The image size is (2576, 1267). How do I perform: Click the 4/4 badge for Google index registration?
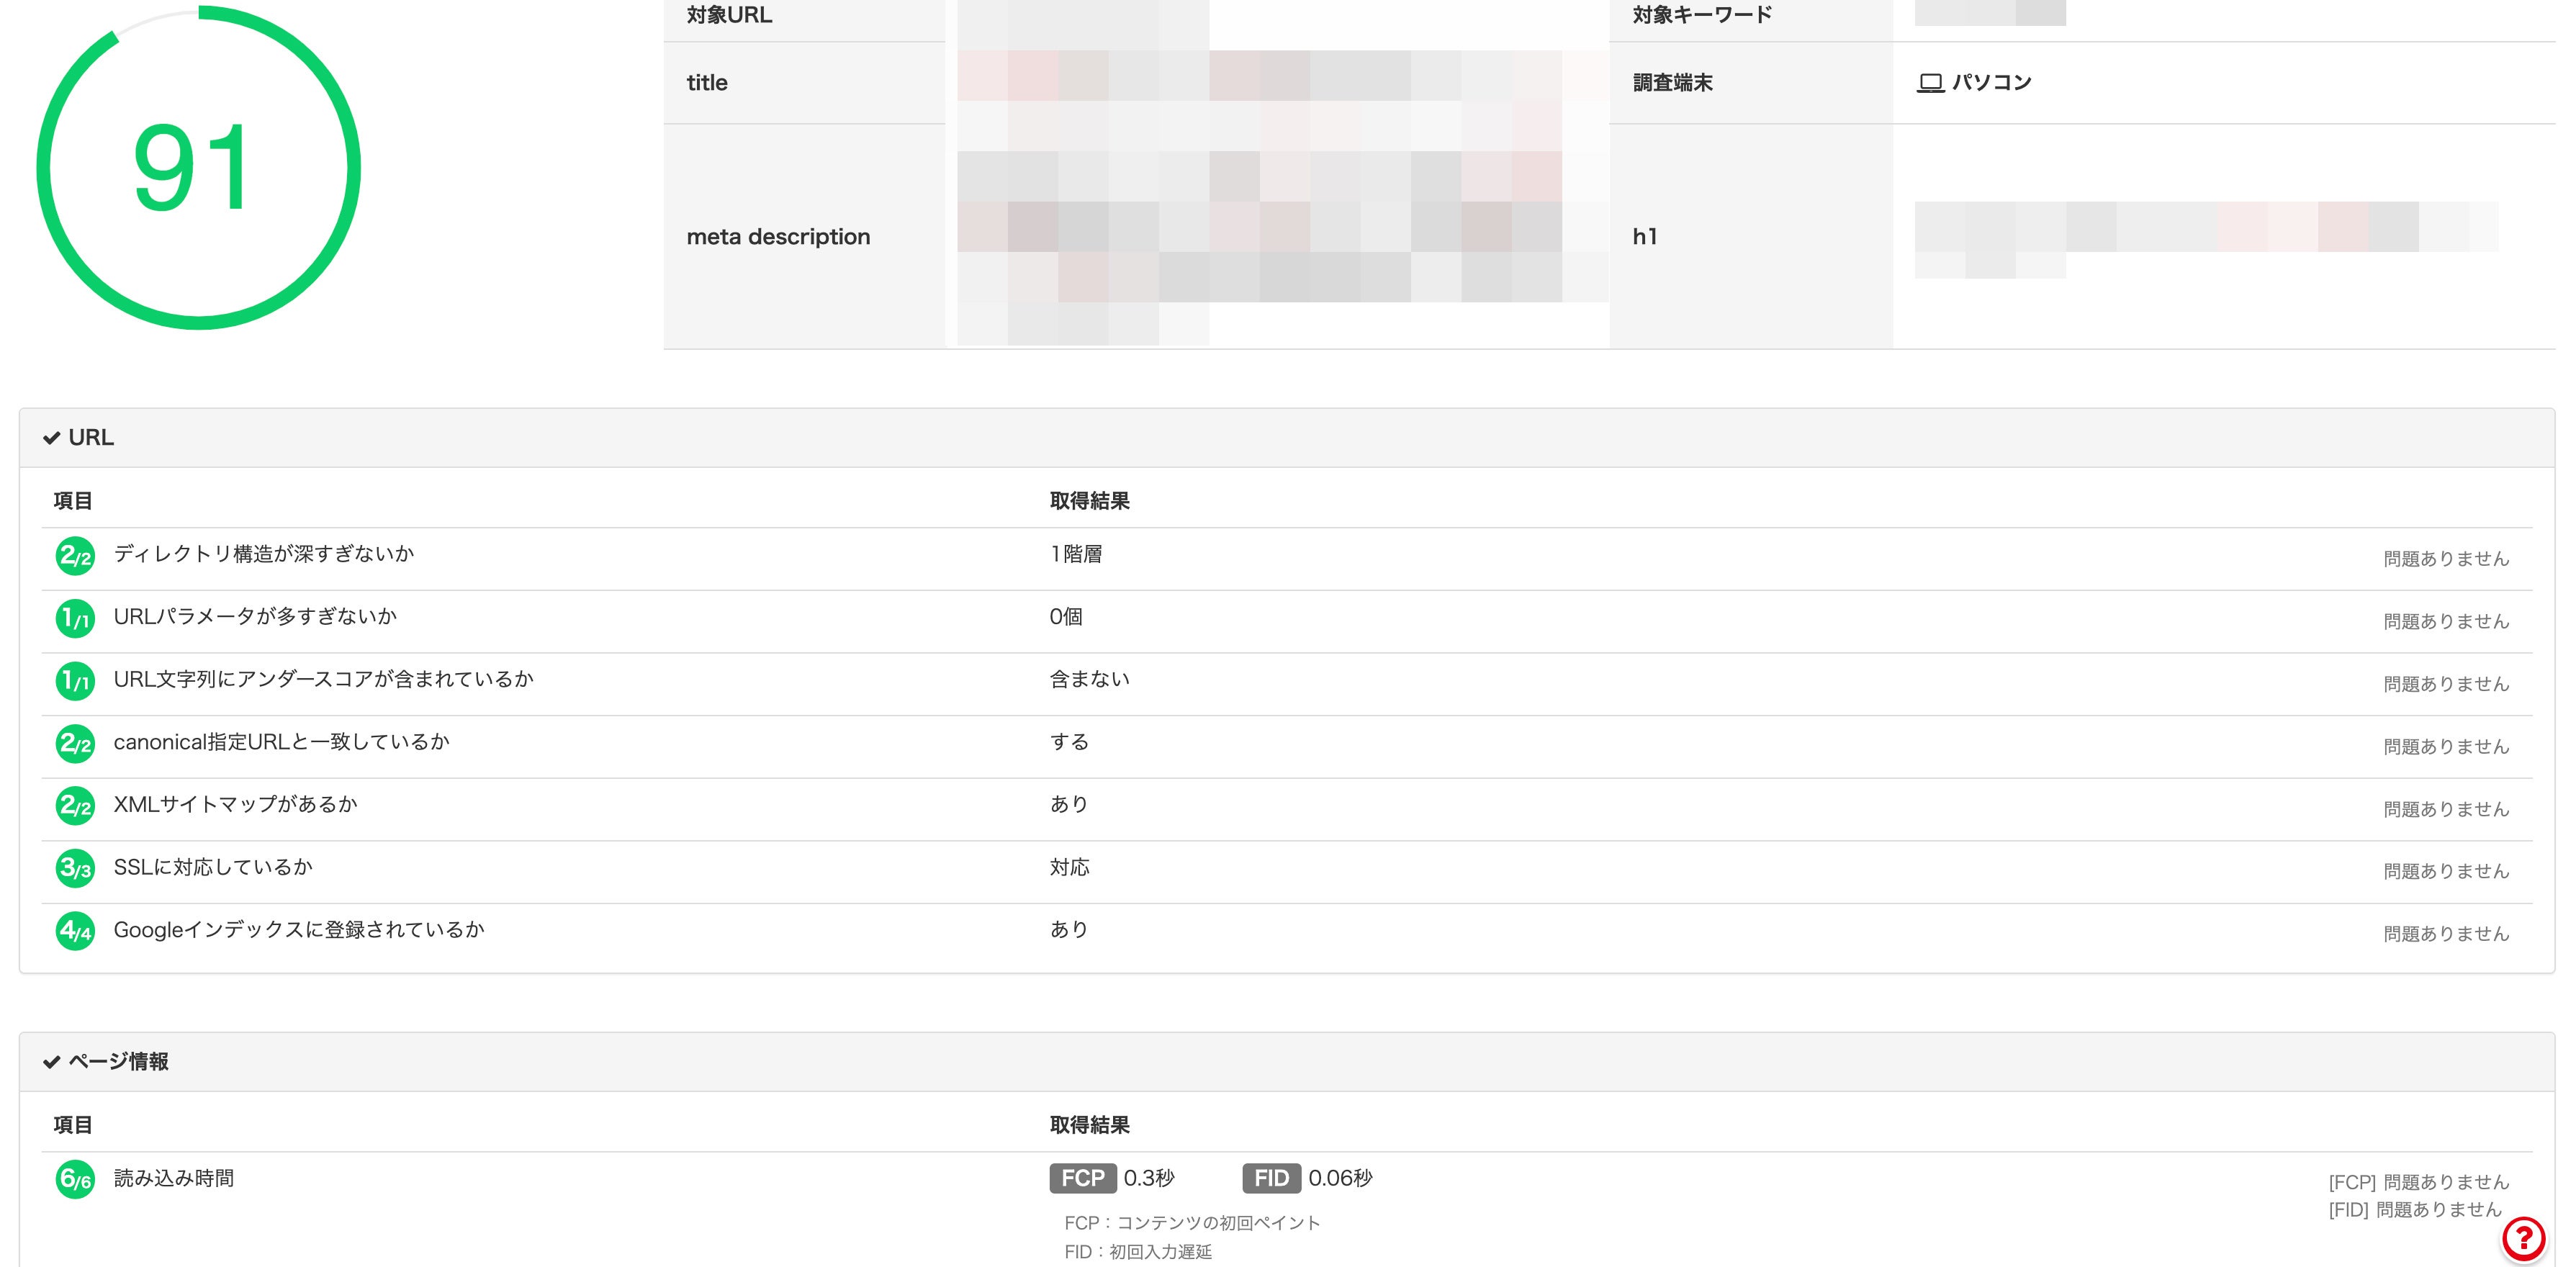click(x=75, y=931)
